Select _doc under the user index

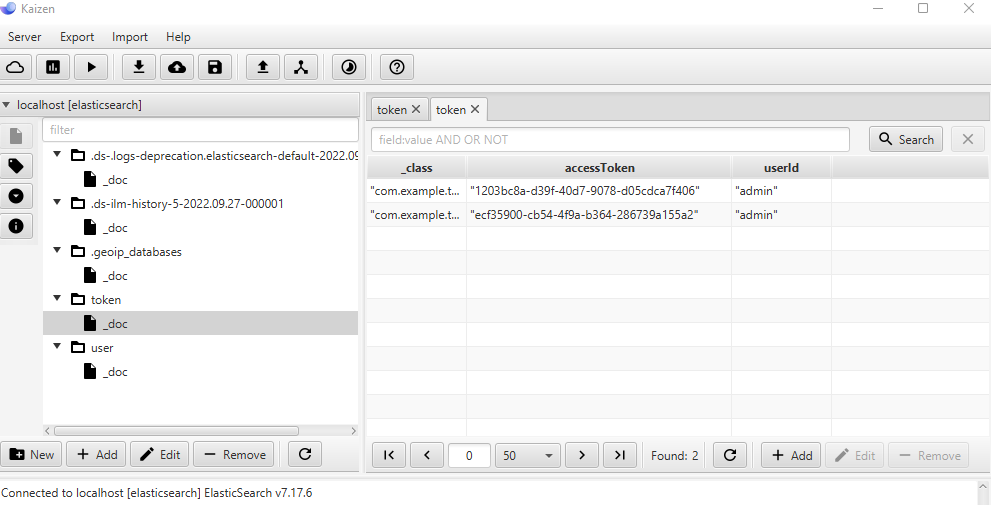click(115, 372)
